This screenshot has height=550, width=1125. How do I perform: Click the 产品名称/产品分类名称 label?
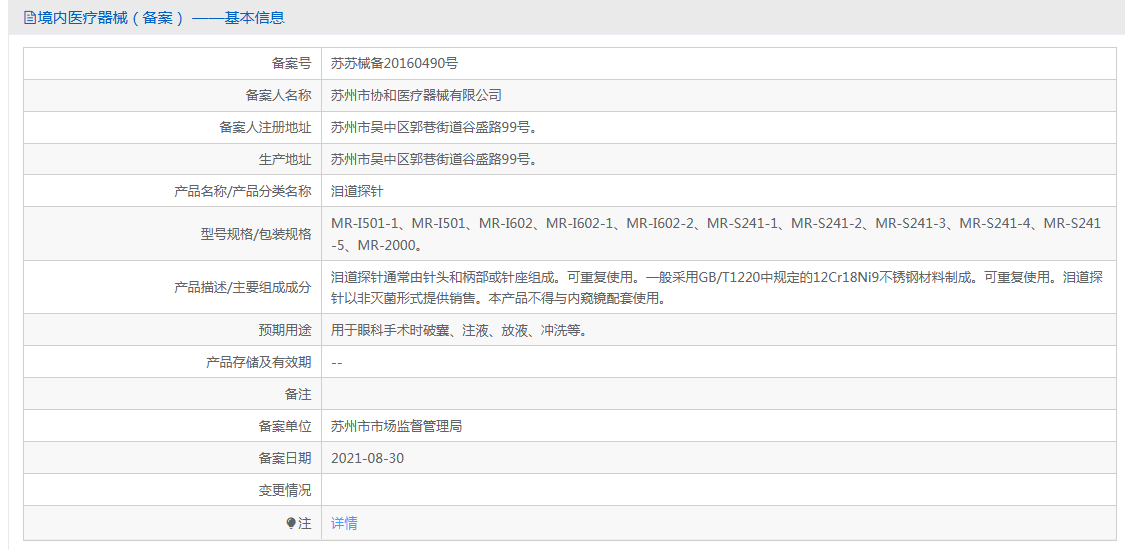click(243, 191)
